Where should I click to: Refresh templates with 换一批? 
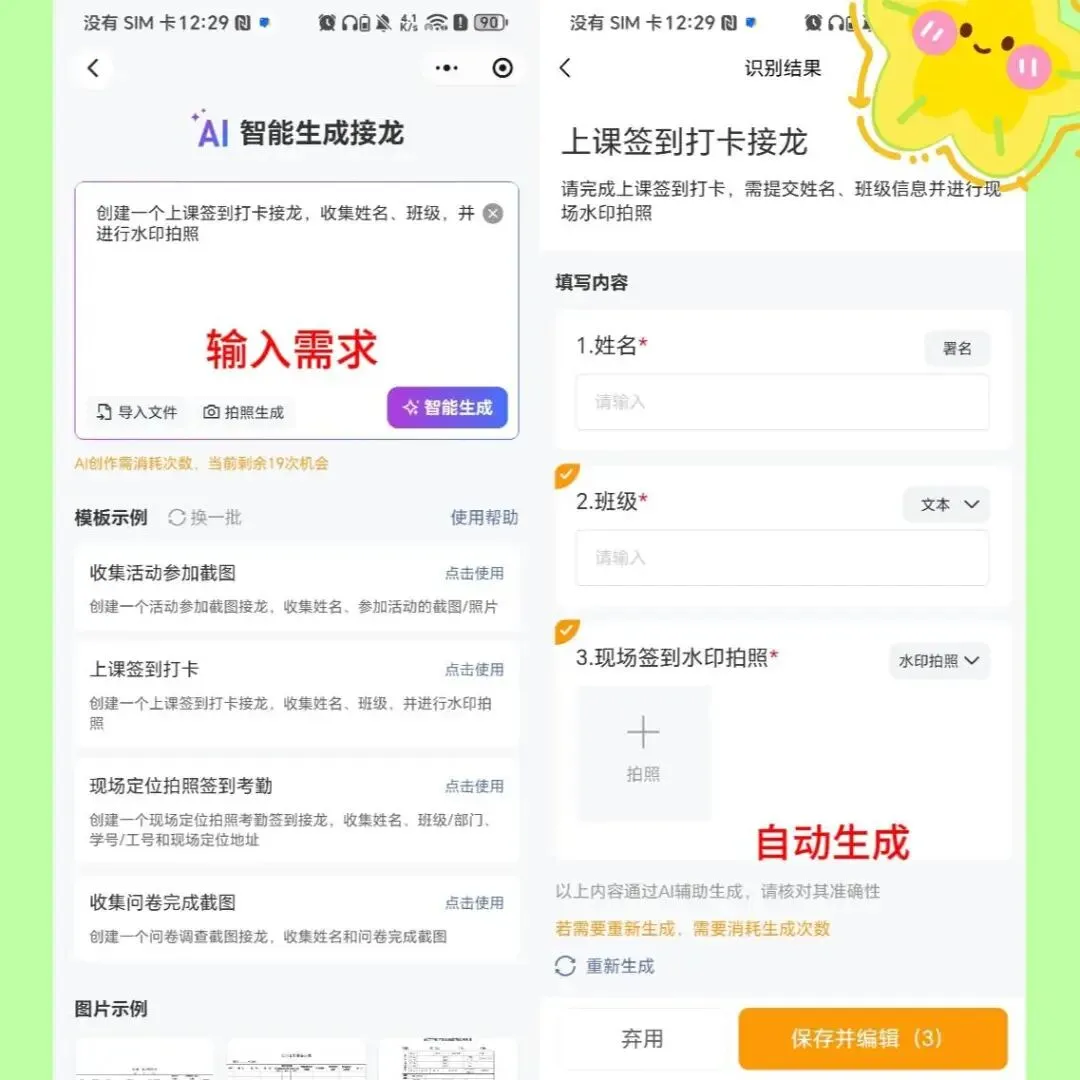pos(205,517)
